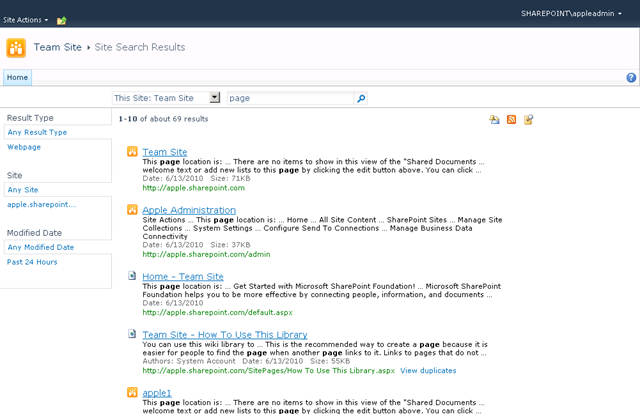This screenshot has width=640, height=414.
Task: Open the Apple Administration result
Action: (x=189, y=210)
